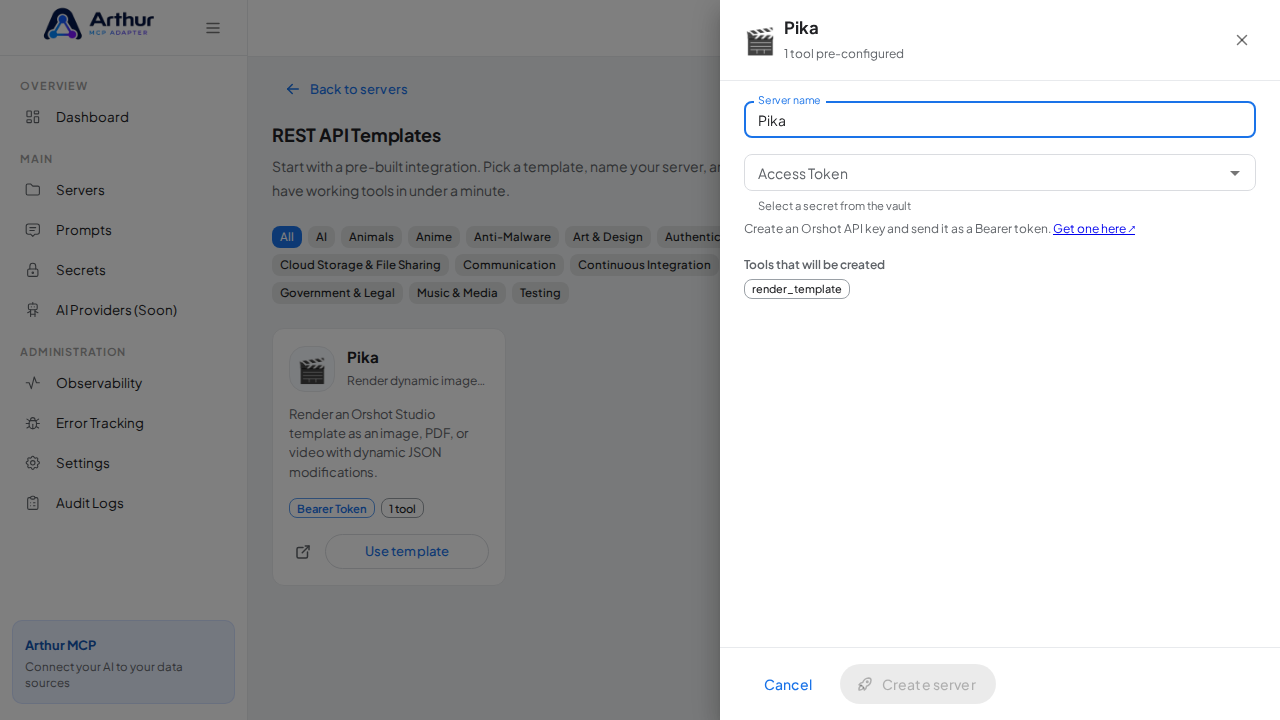Screen dimensions: 1280x720
Task: Select the Government & Legal filter
Action: click(x=337, y=293)
